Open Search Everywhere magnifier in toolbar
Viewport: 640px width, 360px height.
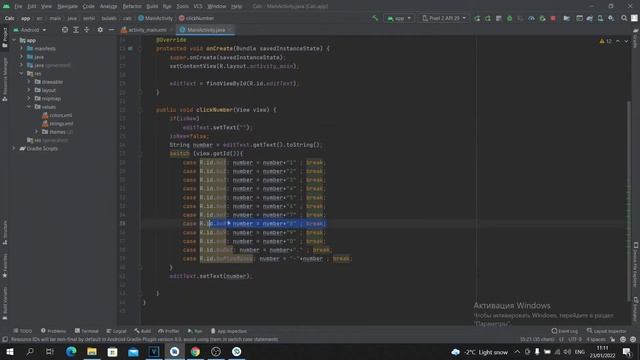click(x=624, y=18)
